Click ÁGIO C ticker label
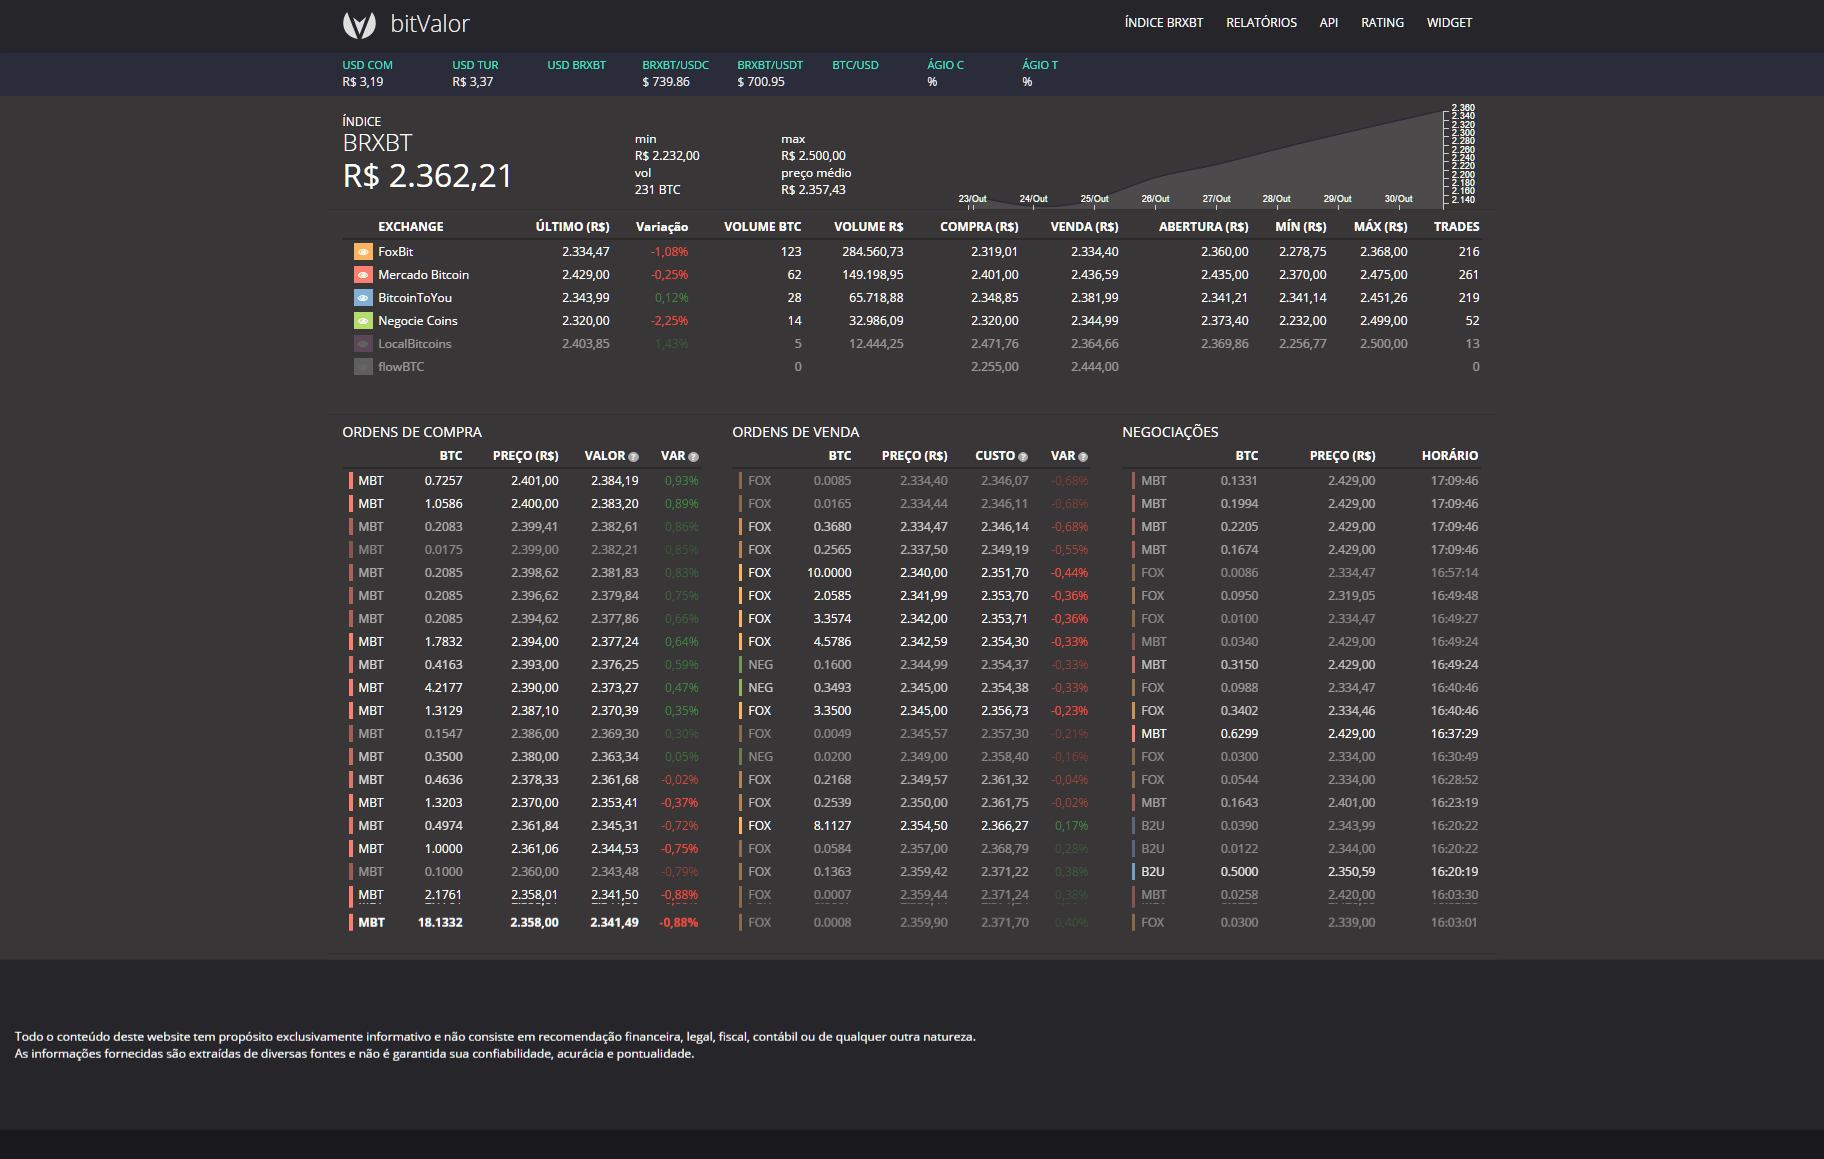The height and width of the screenshot is (1159, 1824). pyautogui.click(x=945, y=65)
